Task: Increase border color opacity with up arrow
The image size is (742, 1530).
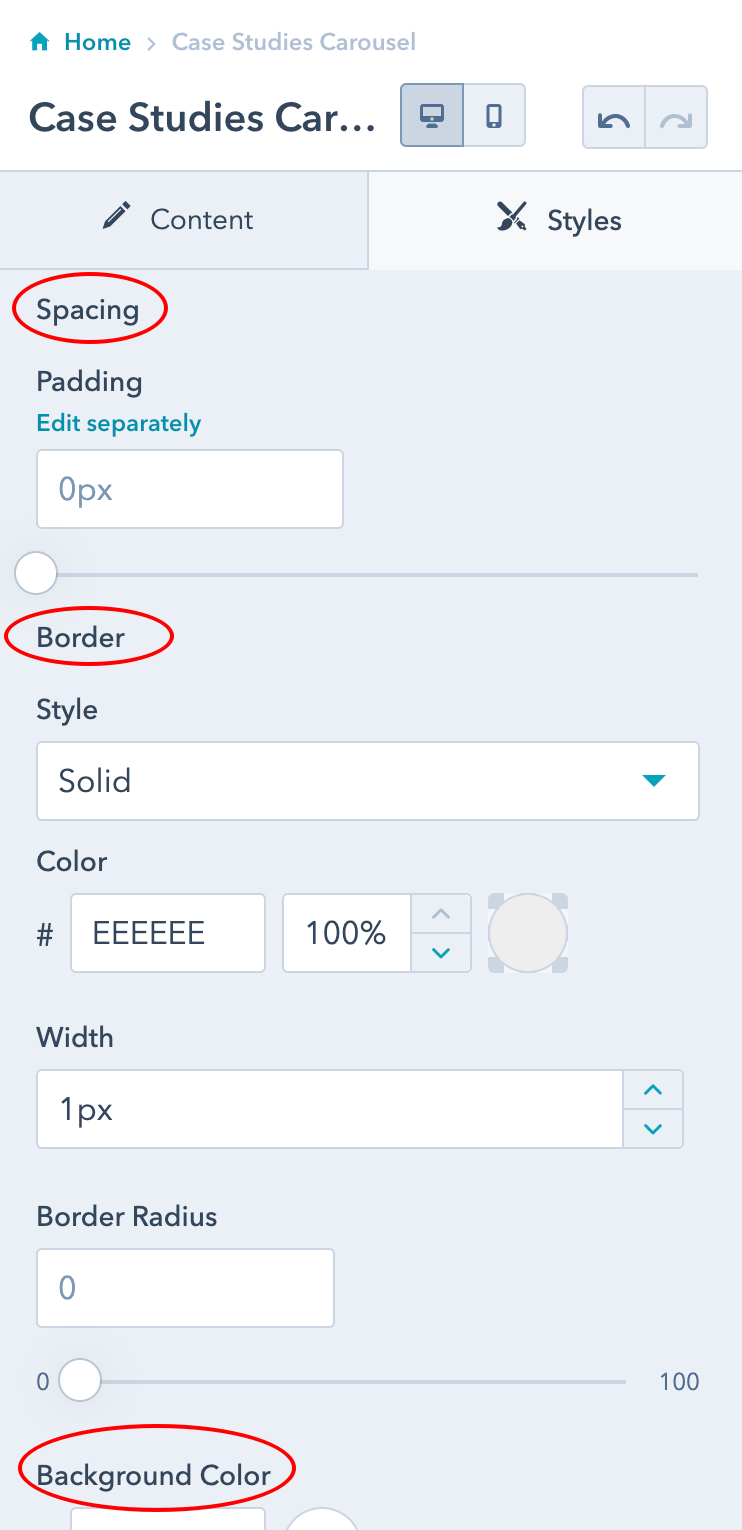Action: point(441,914)
